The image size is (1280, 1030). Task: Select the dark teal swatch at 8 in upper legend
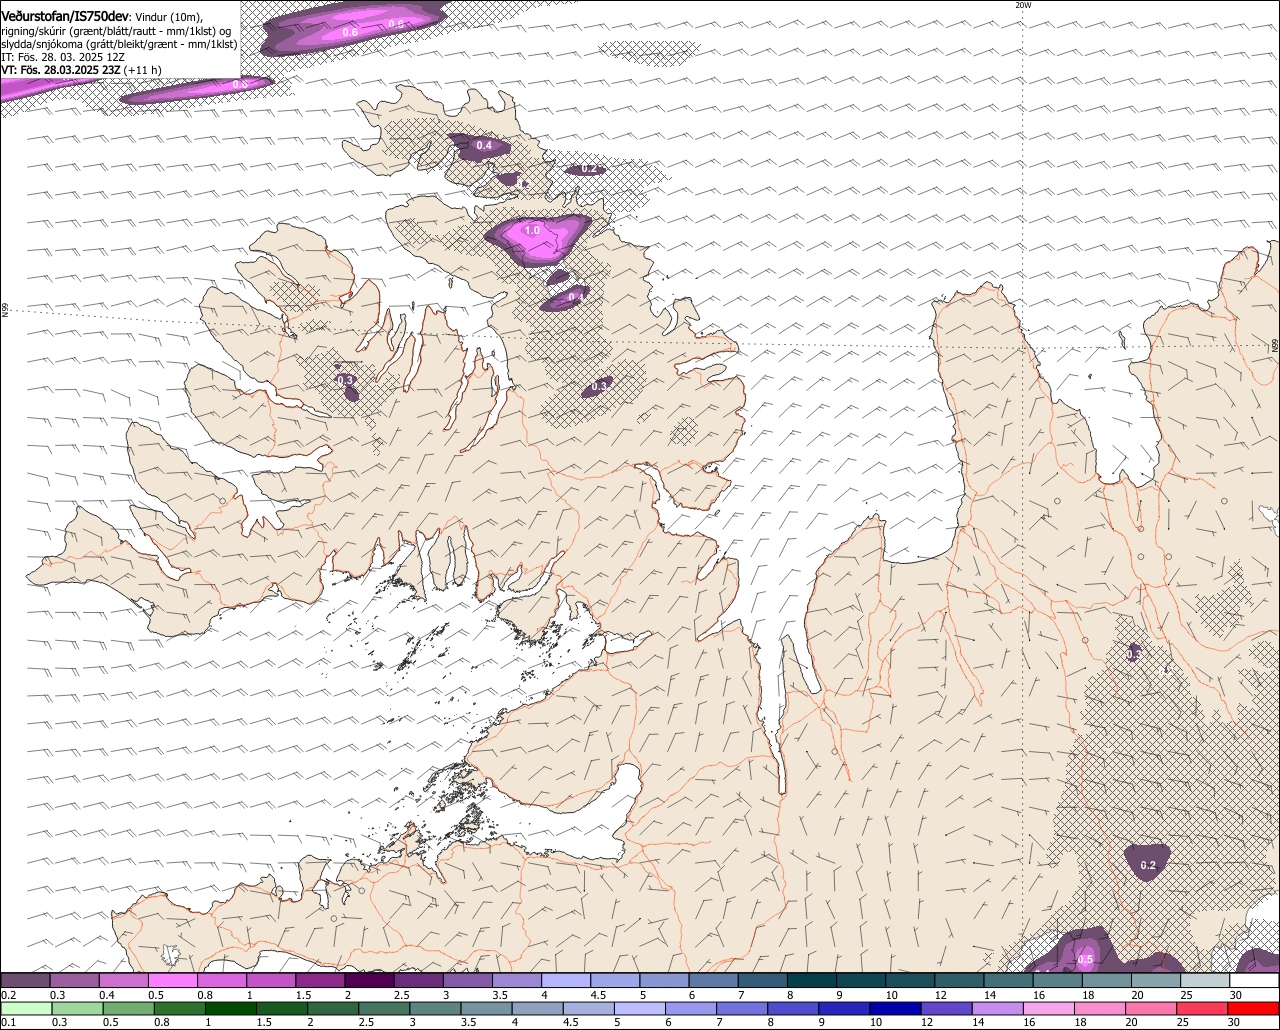[x=811, y=981]
